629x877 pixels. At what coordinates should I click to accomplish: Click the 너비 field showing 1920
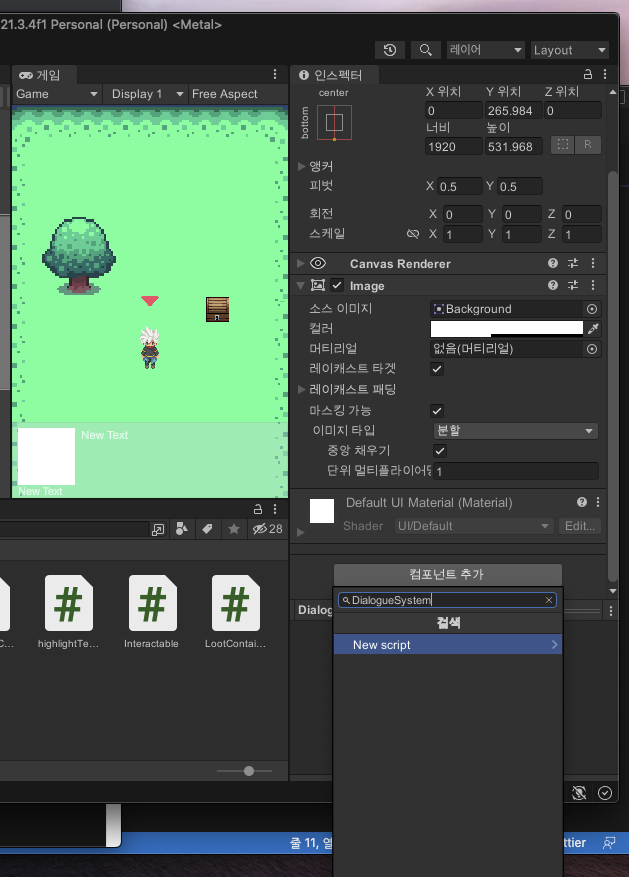click(453, 147)
